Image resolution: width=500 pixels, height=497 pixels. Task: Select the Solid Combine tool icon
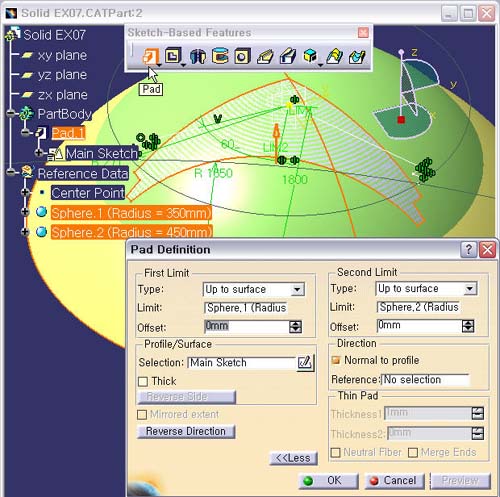pos(310,56)
